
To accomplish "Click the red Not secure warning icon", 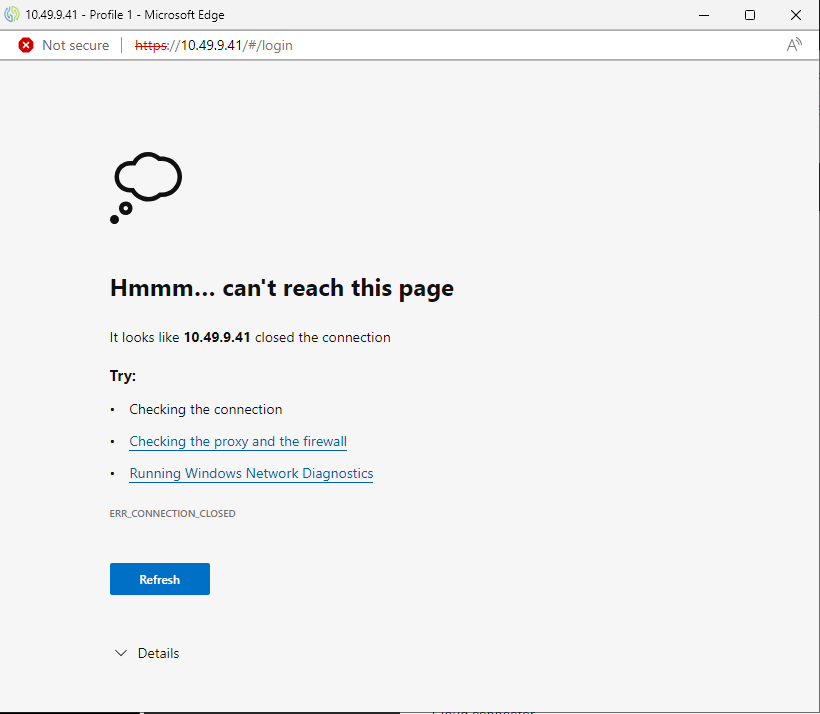I will 26,45.
